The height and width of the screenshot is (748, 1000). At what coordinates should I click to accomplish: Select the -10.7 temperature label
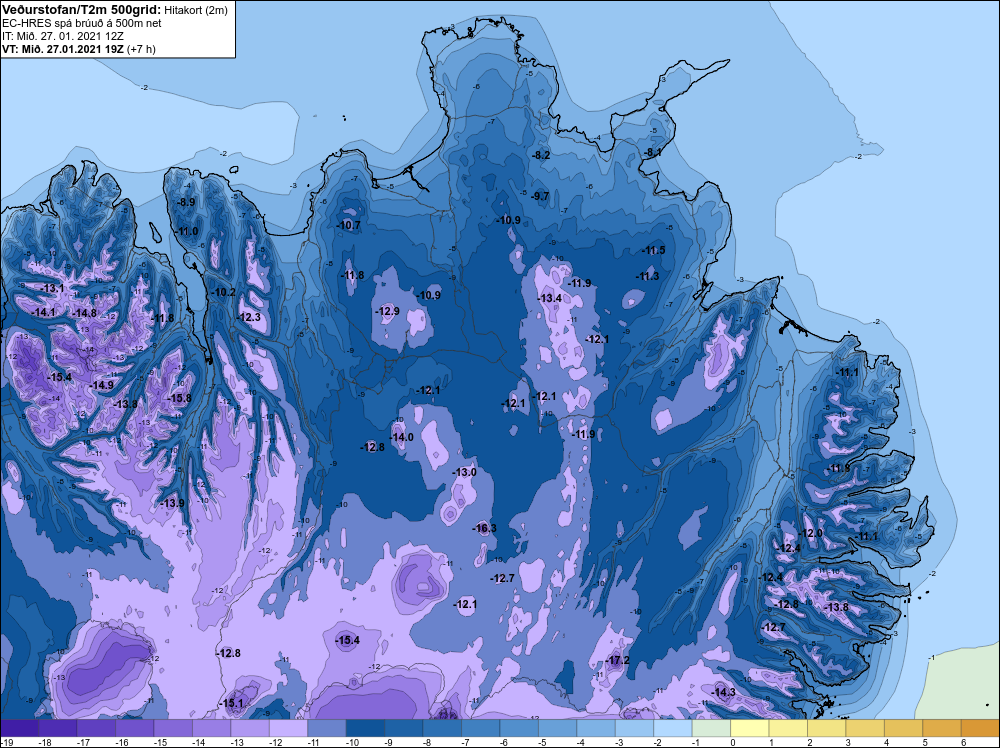coord(349,225)
